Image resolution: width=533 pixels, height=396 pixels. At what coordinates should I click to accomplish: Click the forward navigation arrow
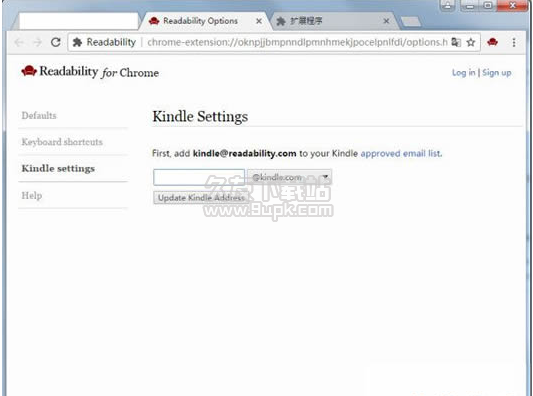coord(37,42)
